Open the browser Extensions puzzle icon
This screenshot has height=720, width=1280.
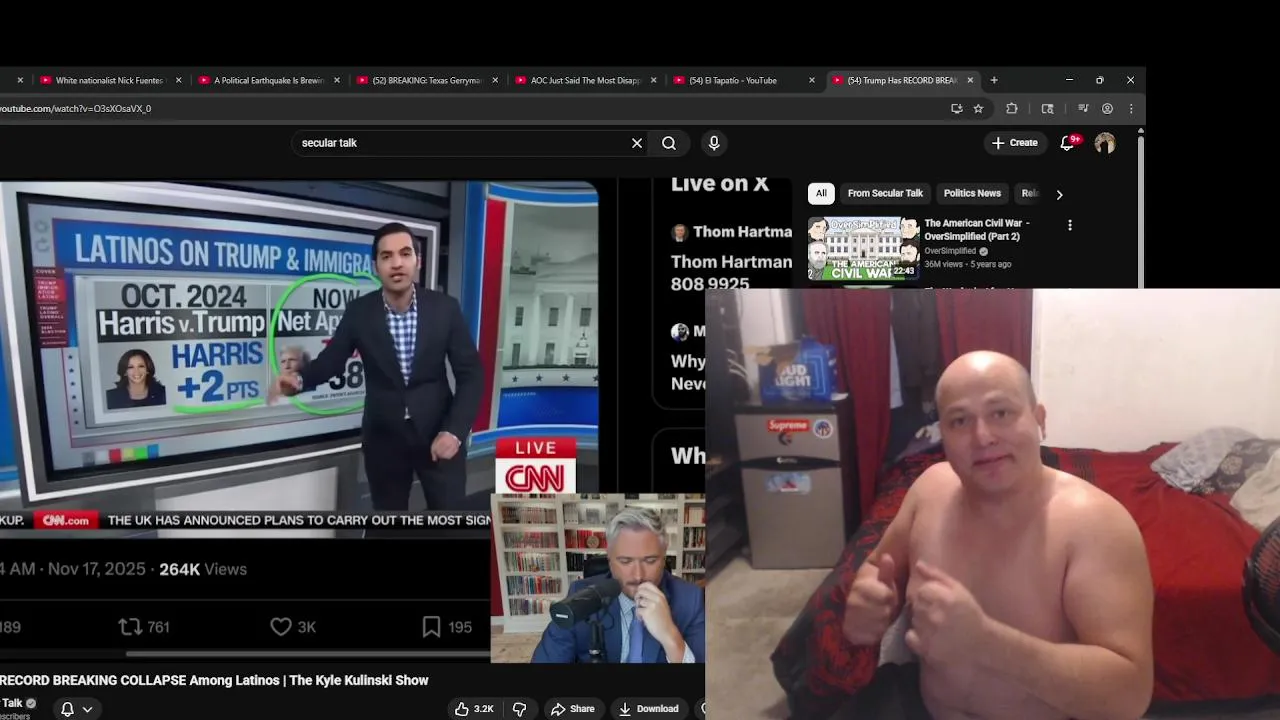click(1012, 108)
